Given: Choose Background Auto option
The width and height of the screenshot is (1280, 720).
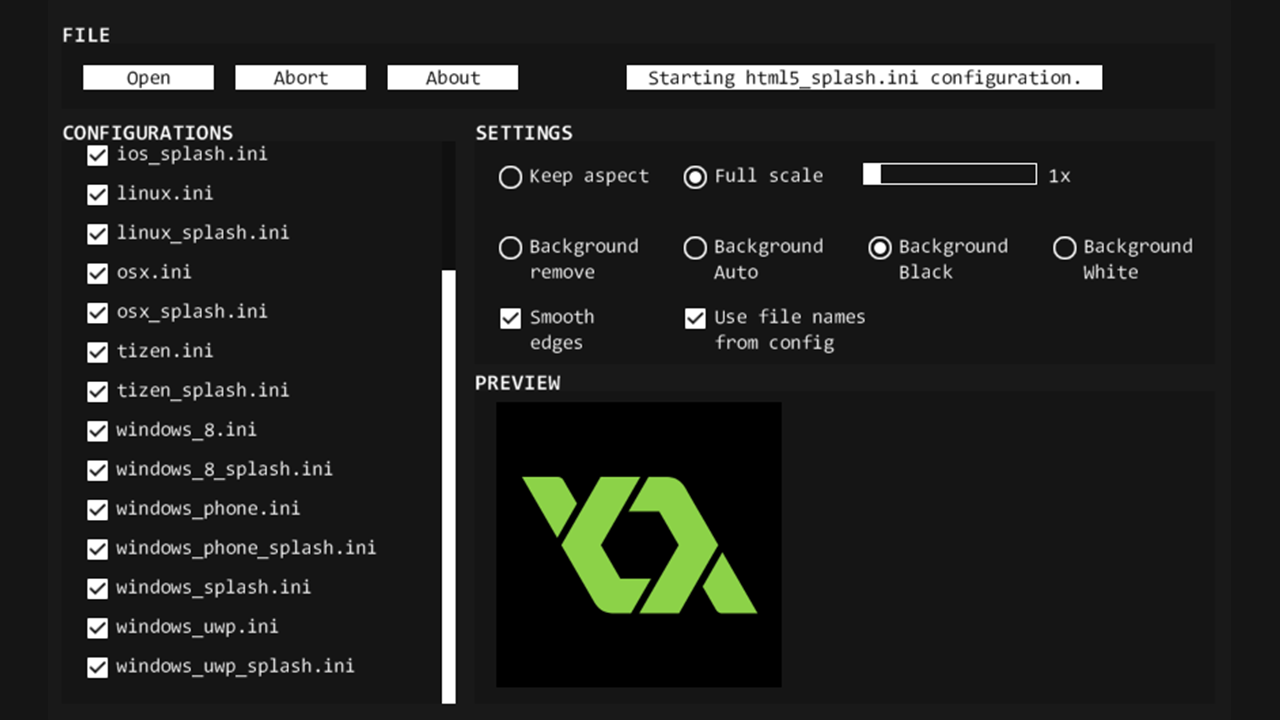Looking at the screenshot, I should (x=695, y=248).
